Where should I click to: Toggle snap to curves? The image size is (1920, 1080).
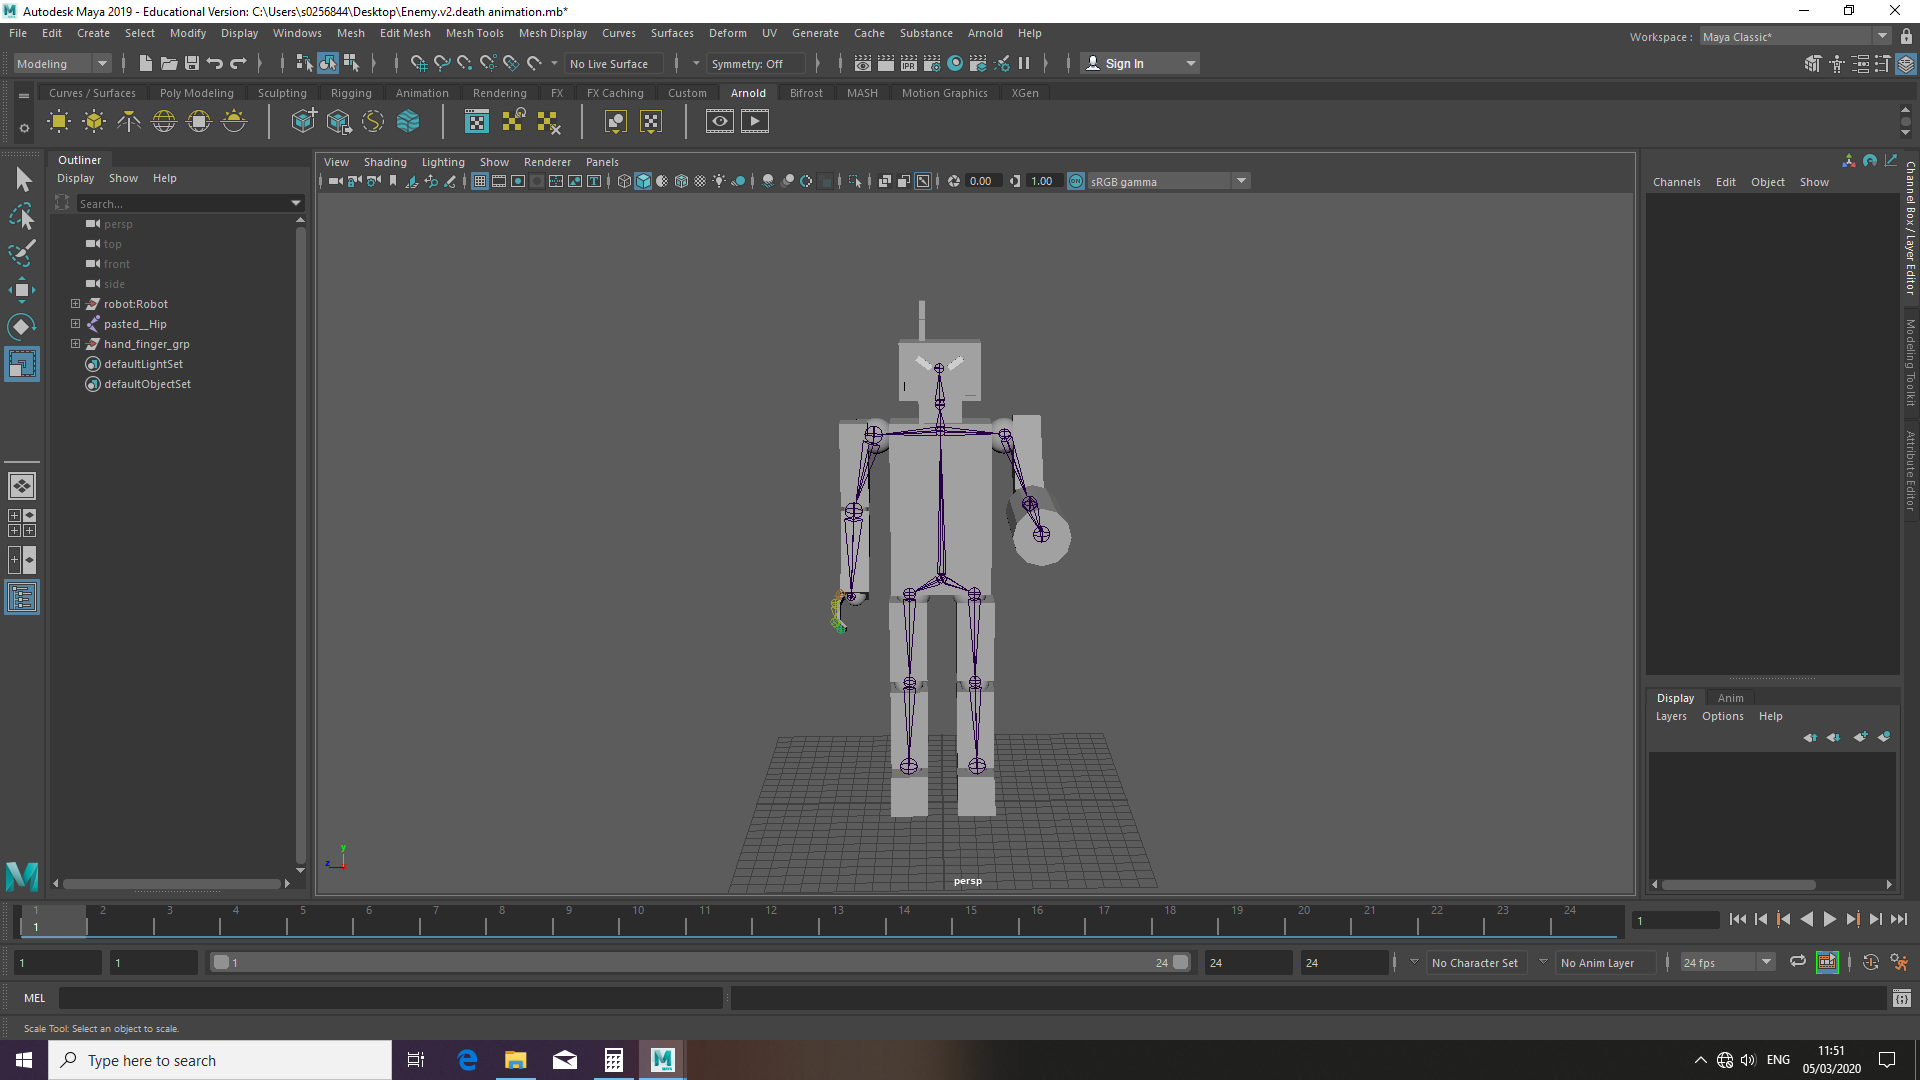(x=442, y=63)
